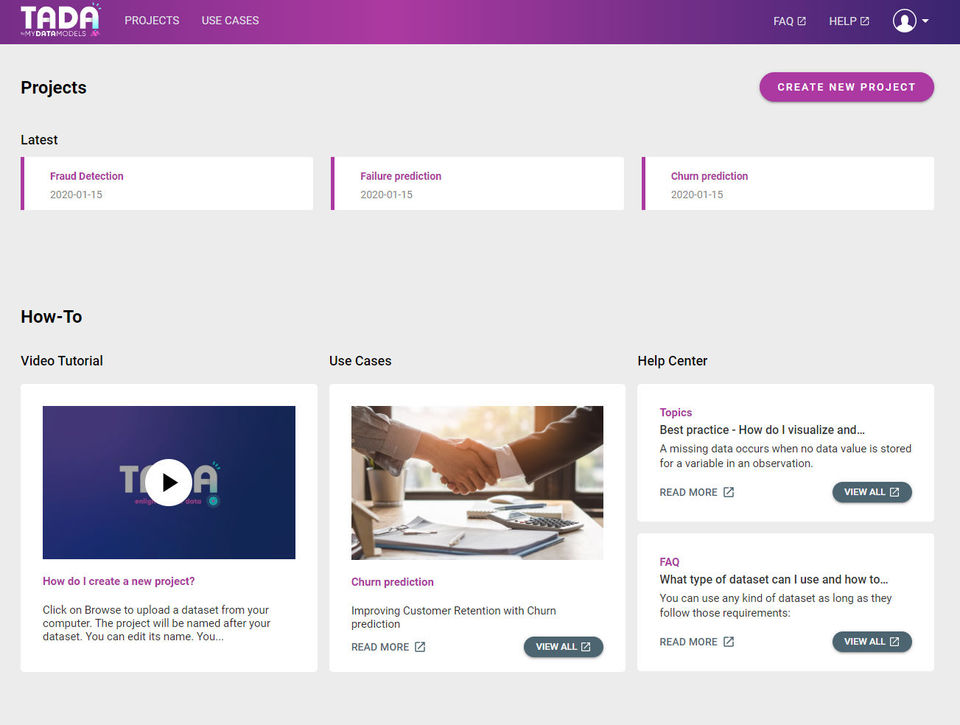Open the USE CASES menu item
Screen dimensions: 960x725
coord(230,20)
